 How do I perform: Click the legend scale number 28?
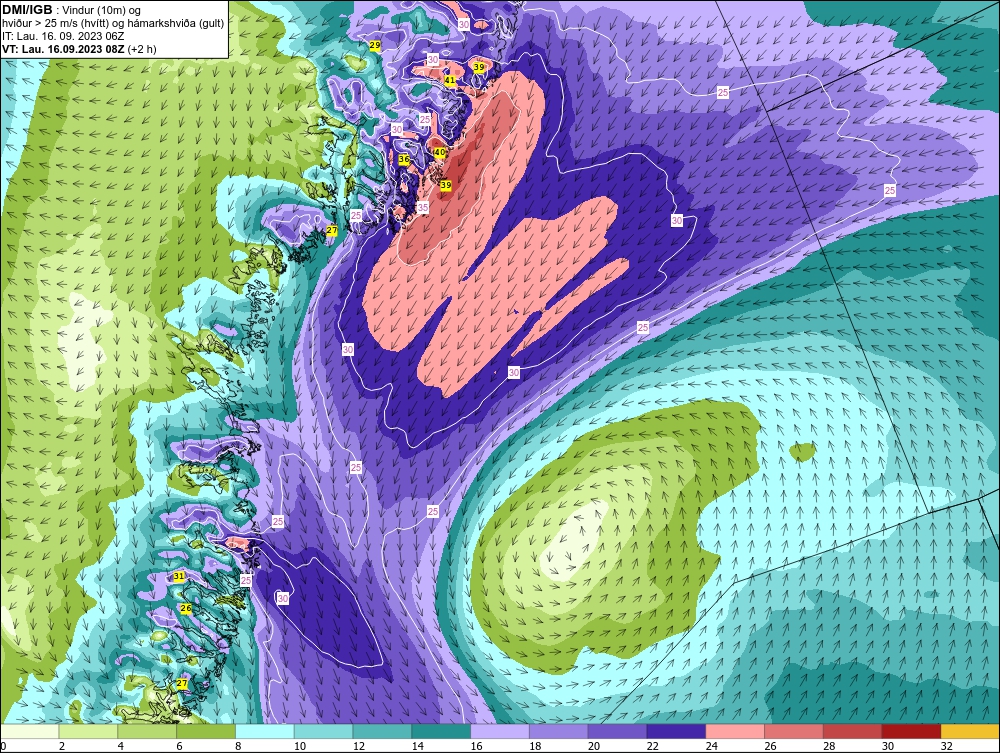(828, 746)
